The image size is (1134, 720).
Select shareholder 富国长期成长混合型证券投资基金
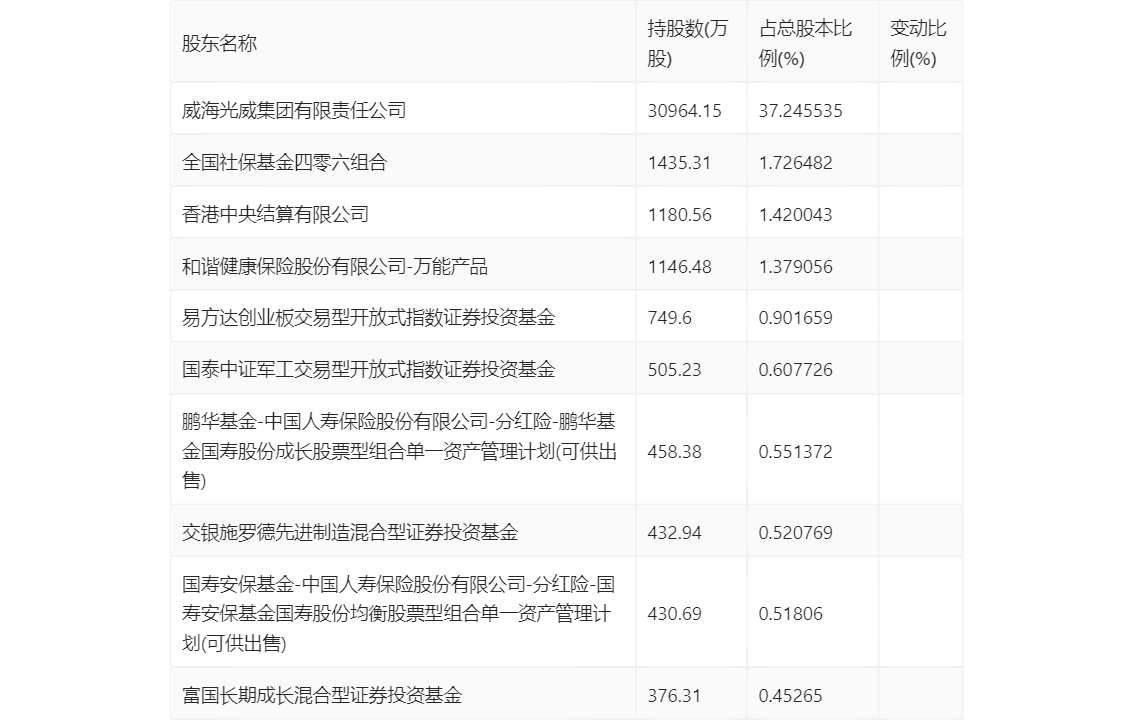click(322, 695)
